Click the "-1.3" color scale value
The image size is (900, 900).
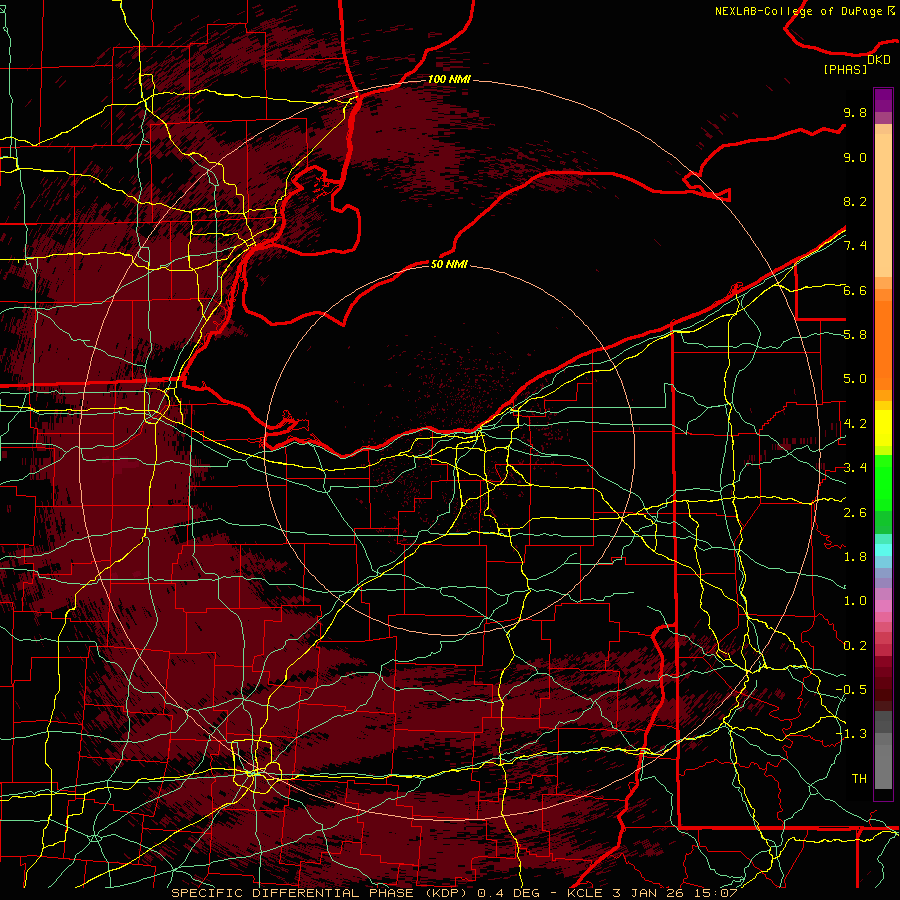click(852, 734)
